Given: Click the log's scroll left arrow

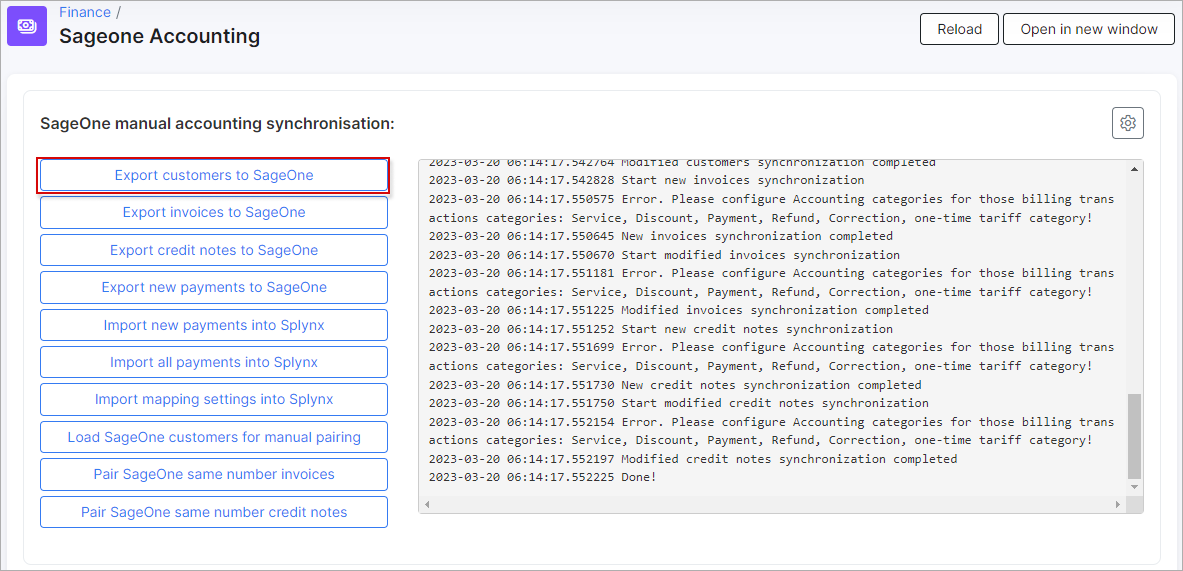Looking at the screenshot, I should [x=427, y=504].
